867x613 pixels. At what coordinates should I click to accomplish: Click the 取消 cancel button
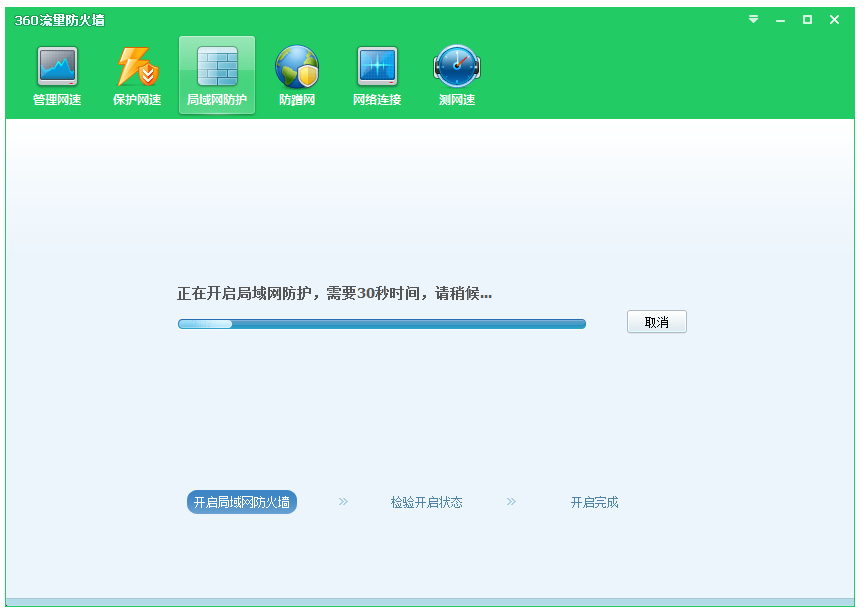pos(656,322)
